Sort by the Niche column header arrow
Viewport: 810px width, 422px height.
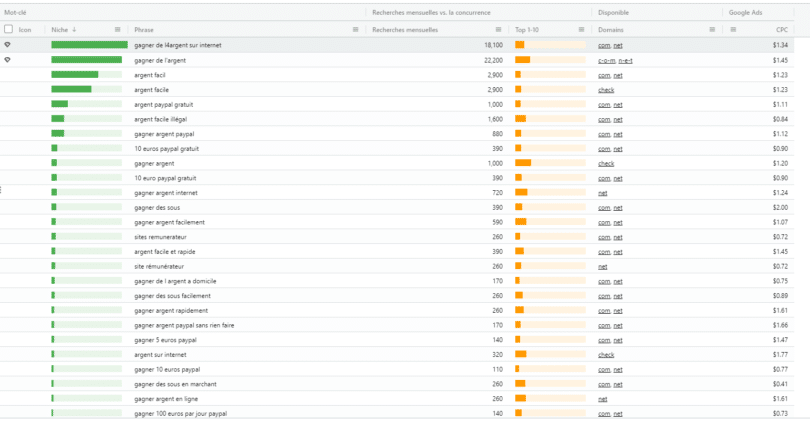74,29
